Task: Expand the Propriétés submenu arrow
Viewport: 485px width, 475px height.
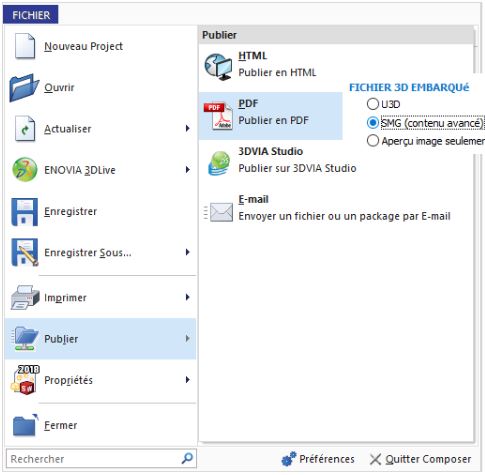Action: pos(188,380)
